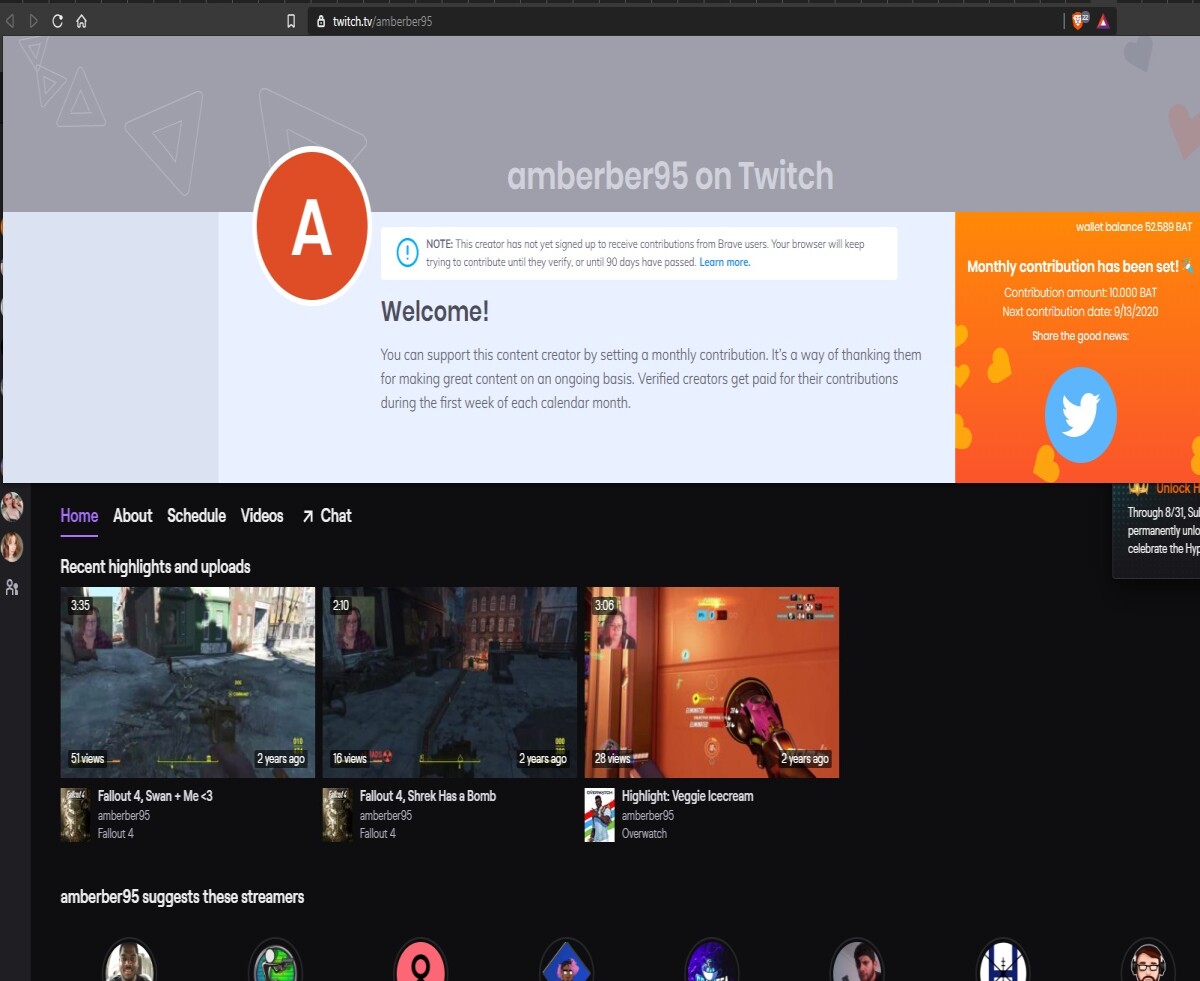Play the 3:06 Overwatch video thumbnail
This screenshot has width=1200, height=981.
point(712,682)
